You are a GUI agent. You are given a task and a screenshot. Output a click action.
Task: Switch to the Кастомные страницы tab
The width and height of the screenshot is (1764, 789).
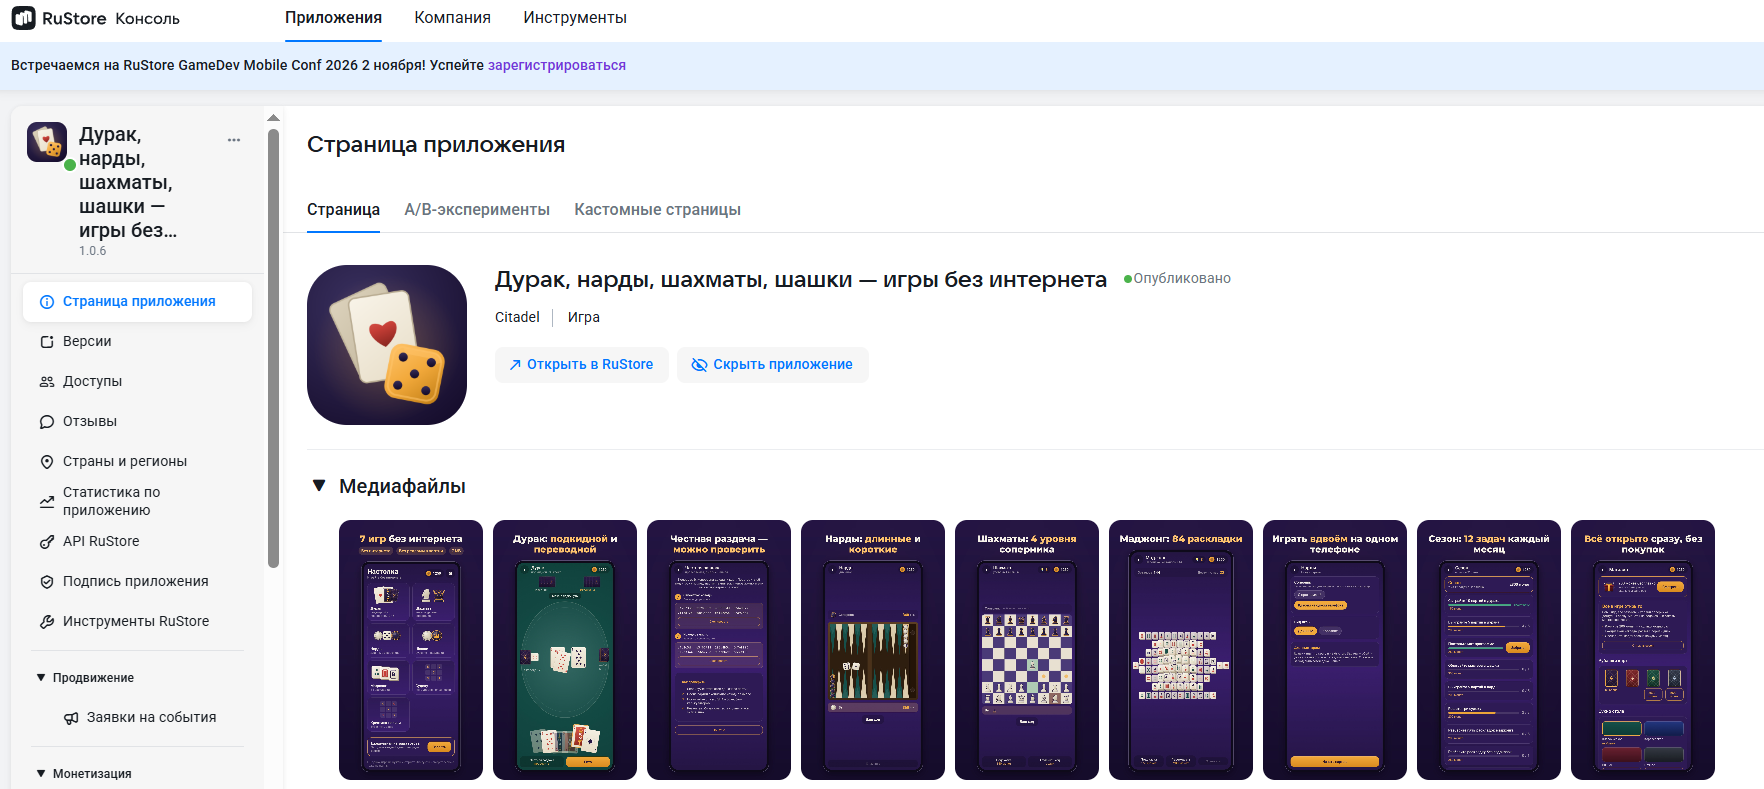point(657,210)
